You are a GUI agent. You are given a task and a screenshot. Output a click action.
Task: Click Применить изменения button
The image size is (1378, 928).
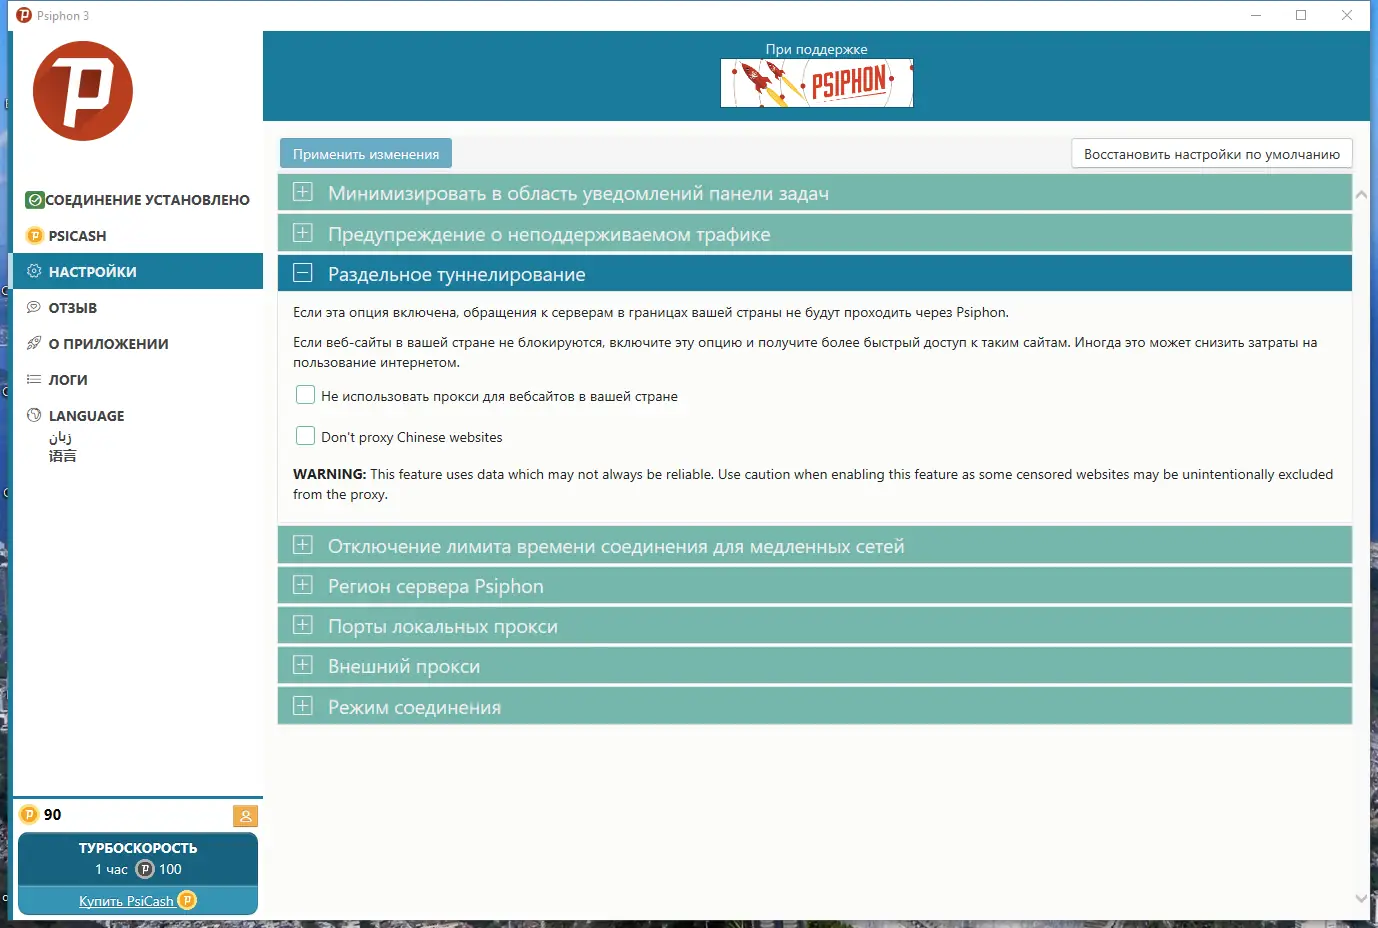point(366,154)
